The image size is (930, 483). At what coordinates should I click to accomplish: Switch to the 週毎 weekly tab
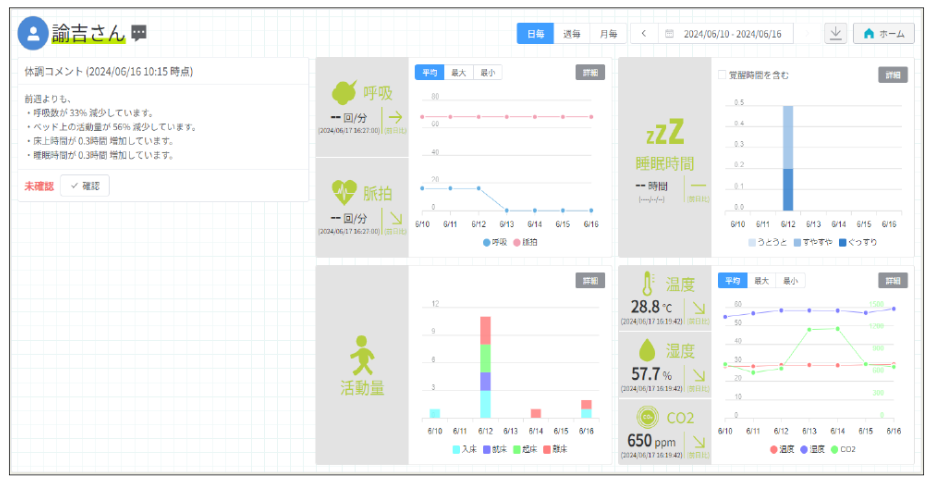pos(572,33)
